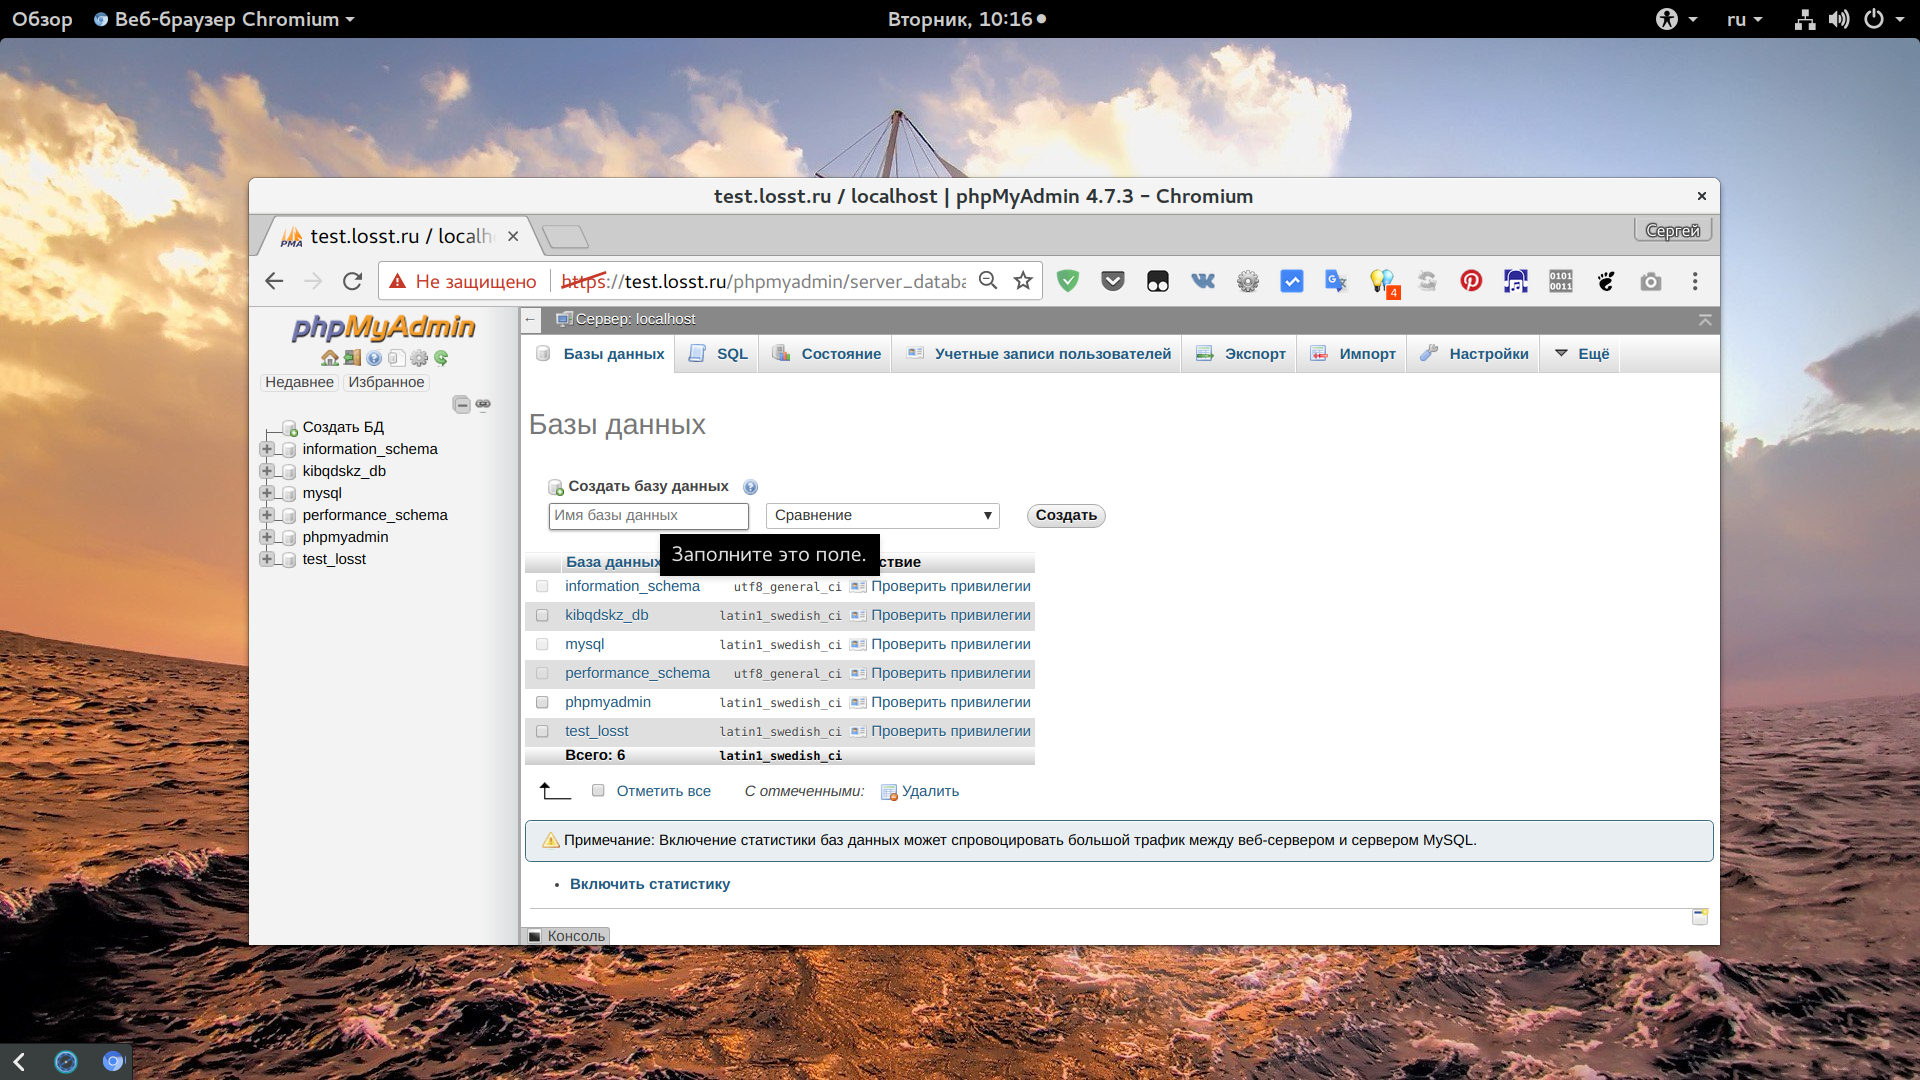Image resolution: width=1920 pixels, height=1080 pixels.
Task: Open page settings icon at bottom right
Action: point(1700,917)
